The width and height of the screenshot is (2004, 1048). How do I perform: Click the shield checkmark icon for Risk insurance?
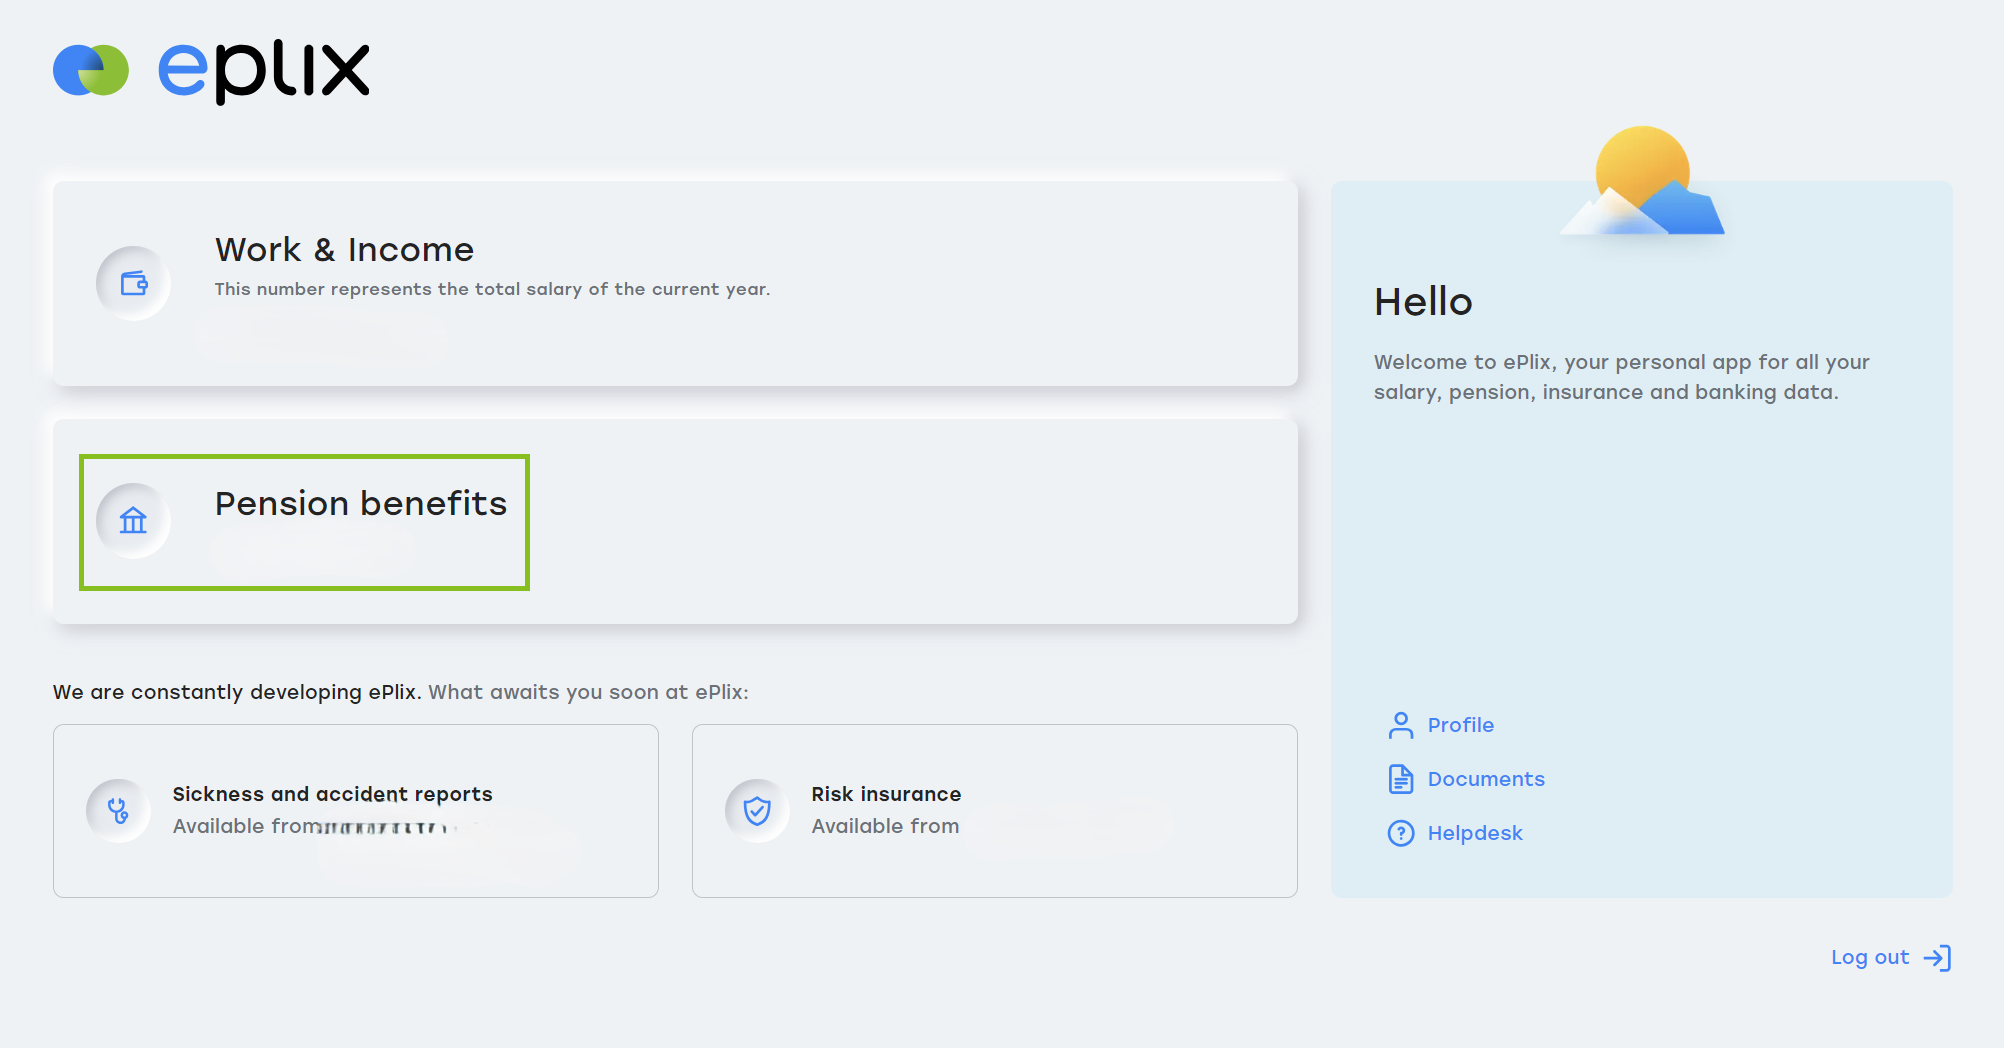click(757, 810)
